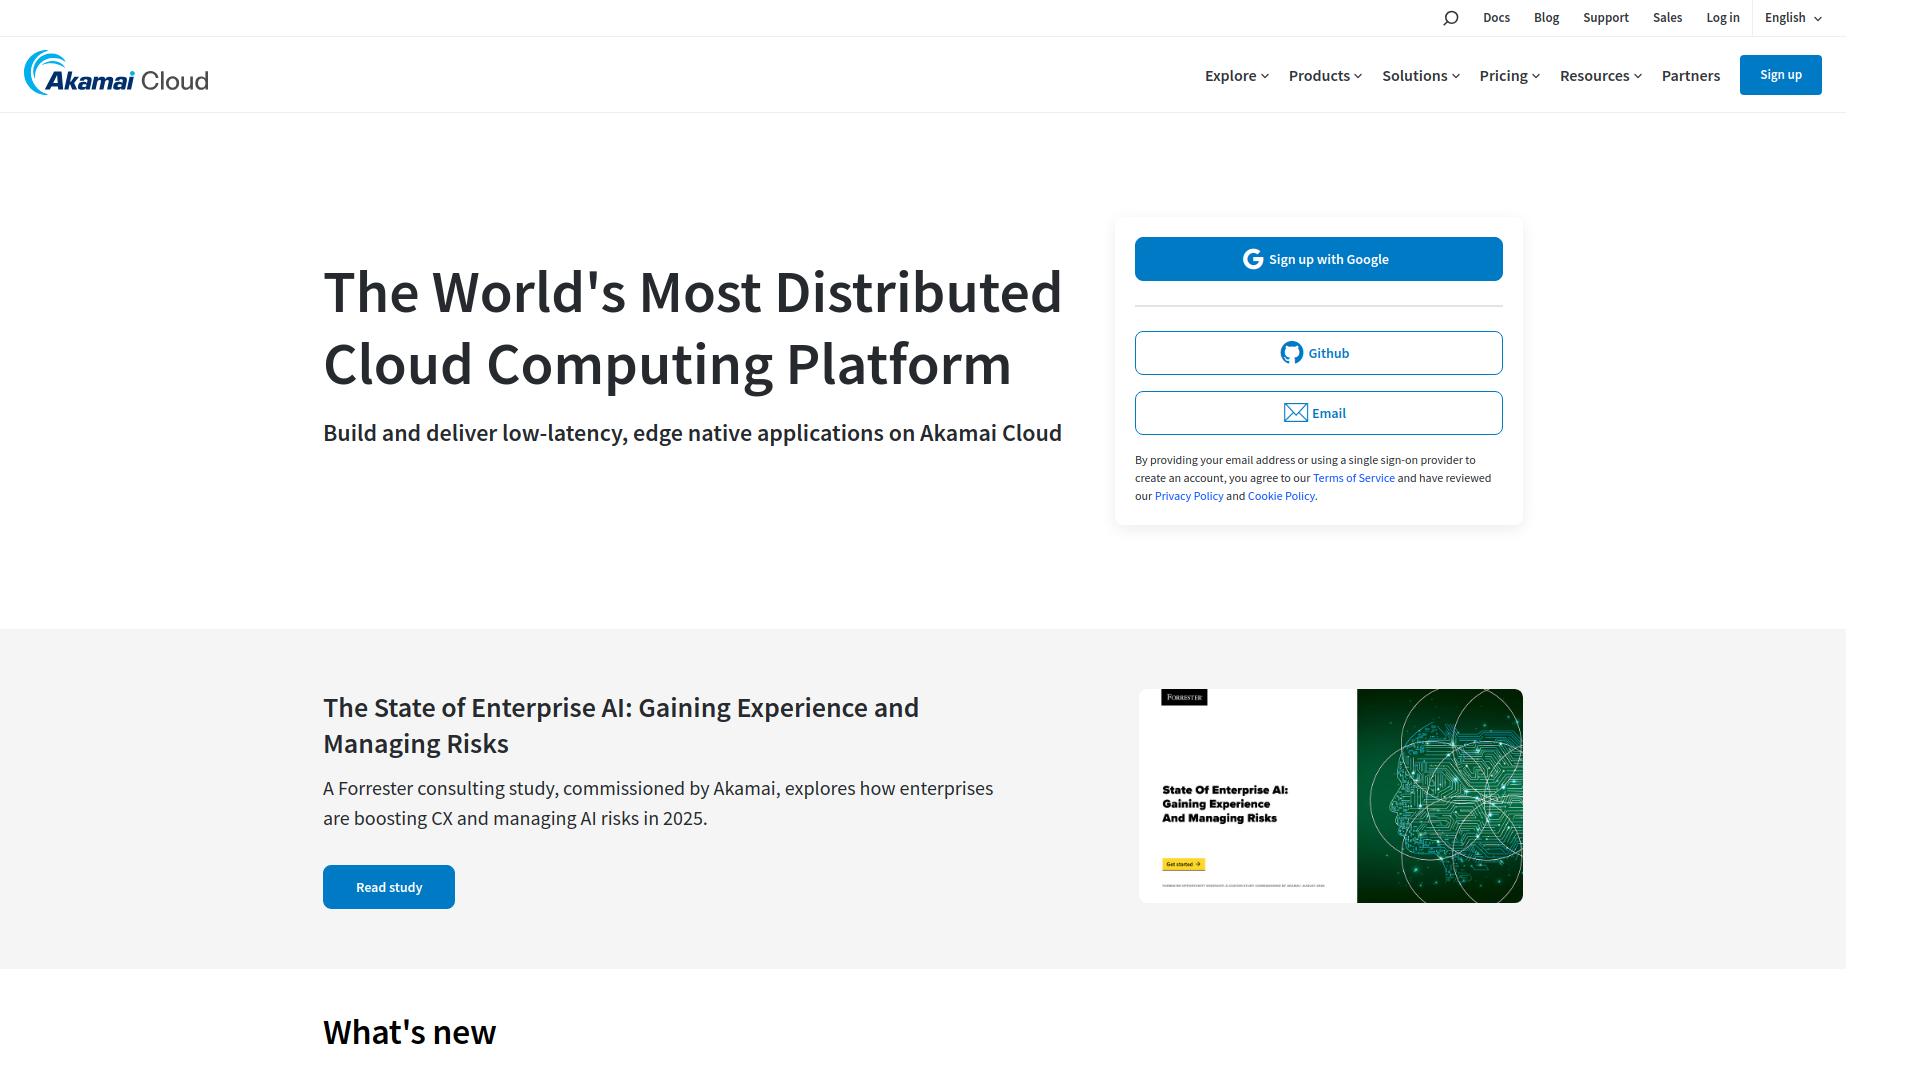
Task: Expand the Explore menu
Action: click(x=1236, y=76)
